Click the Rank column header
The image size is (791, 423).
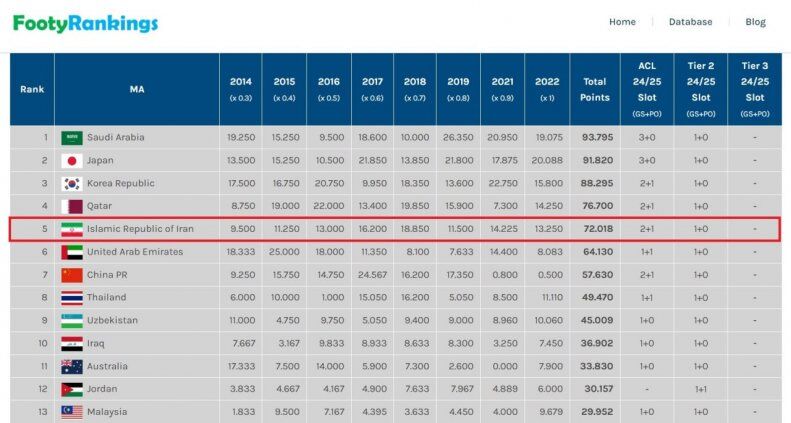coord(32,89)
